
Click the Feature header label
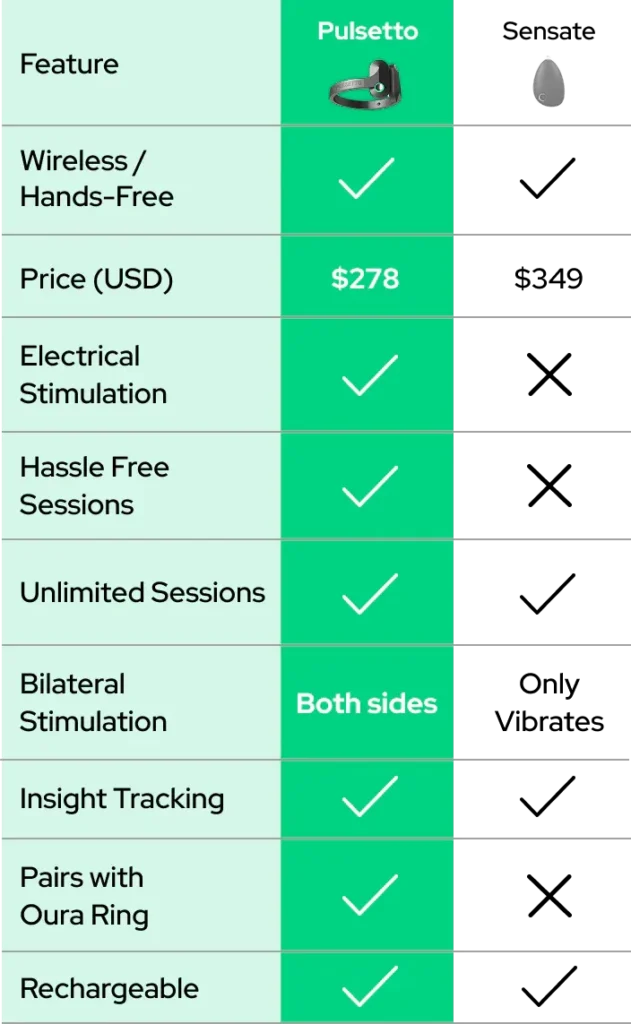click(x=69, y=64)
